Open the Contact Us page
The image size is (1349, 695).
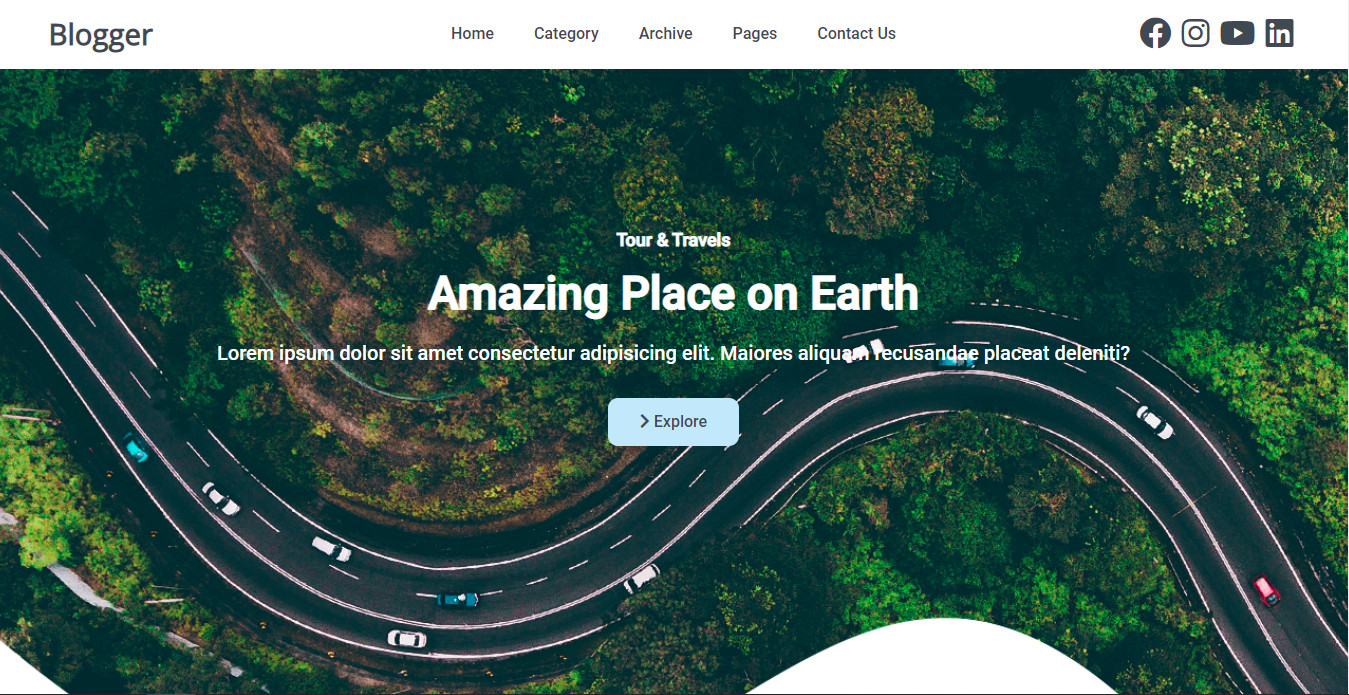pos(856,33)
